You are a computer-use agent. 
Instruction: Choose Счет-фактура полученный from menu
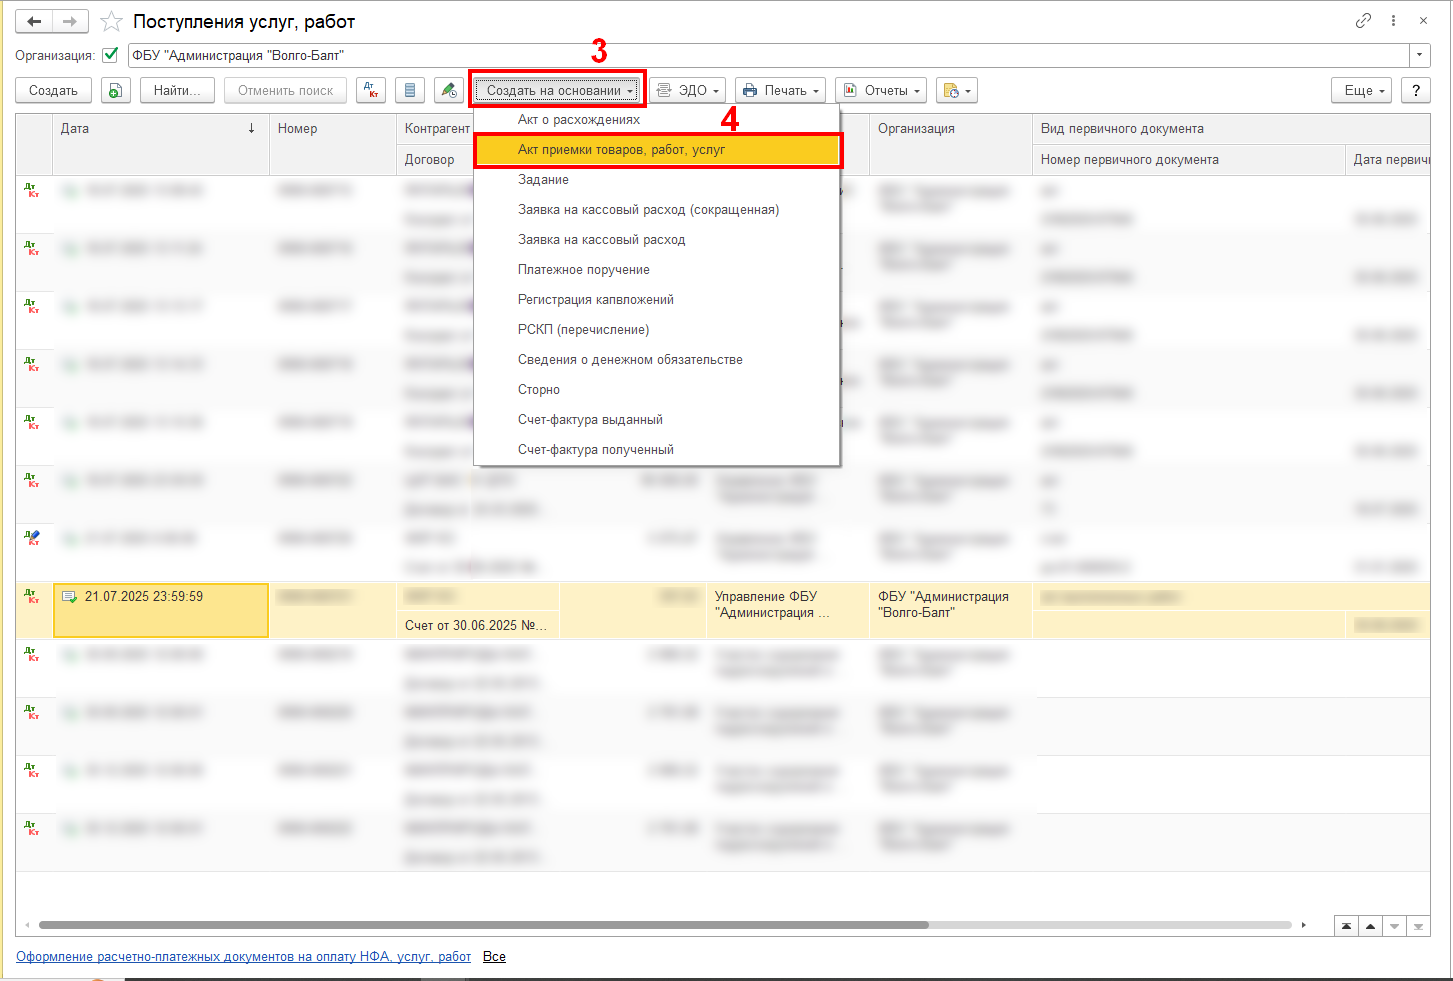click(x=595, y=450)
